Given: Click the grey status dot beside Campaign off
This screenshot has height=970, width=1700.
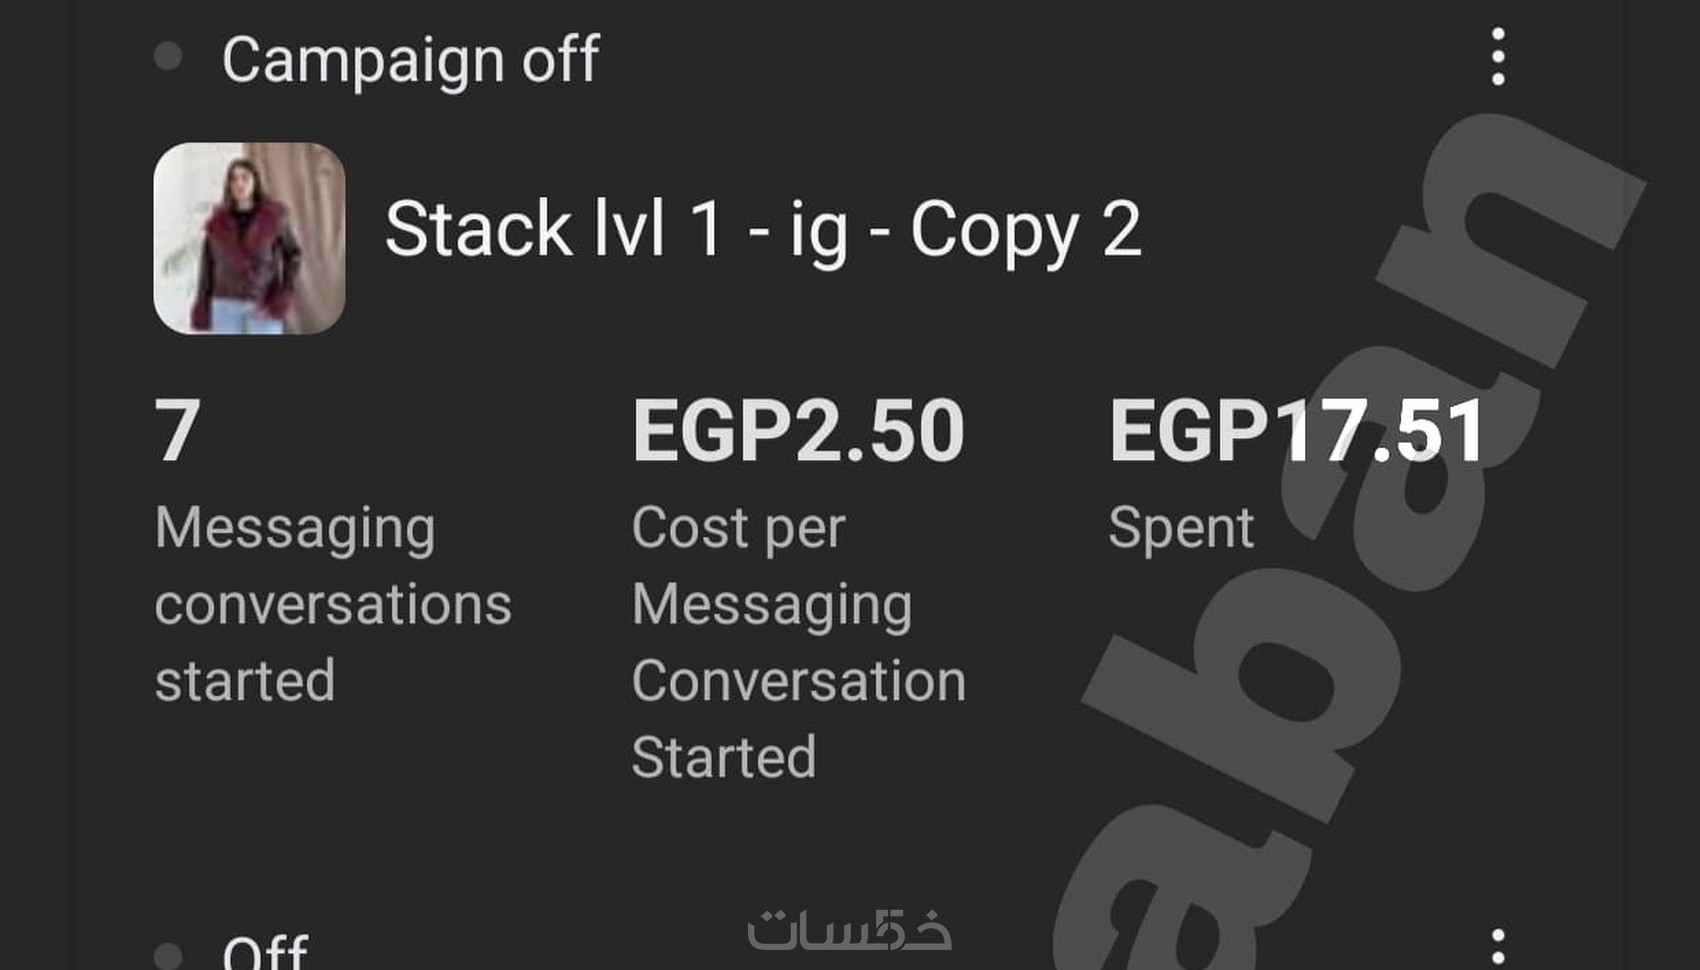Looking at the screenshot, I should pyautogui.click(x=168, y=57).
